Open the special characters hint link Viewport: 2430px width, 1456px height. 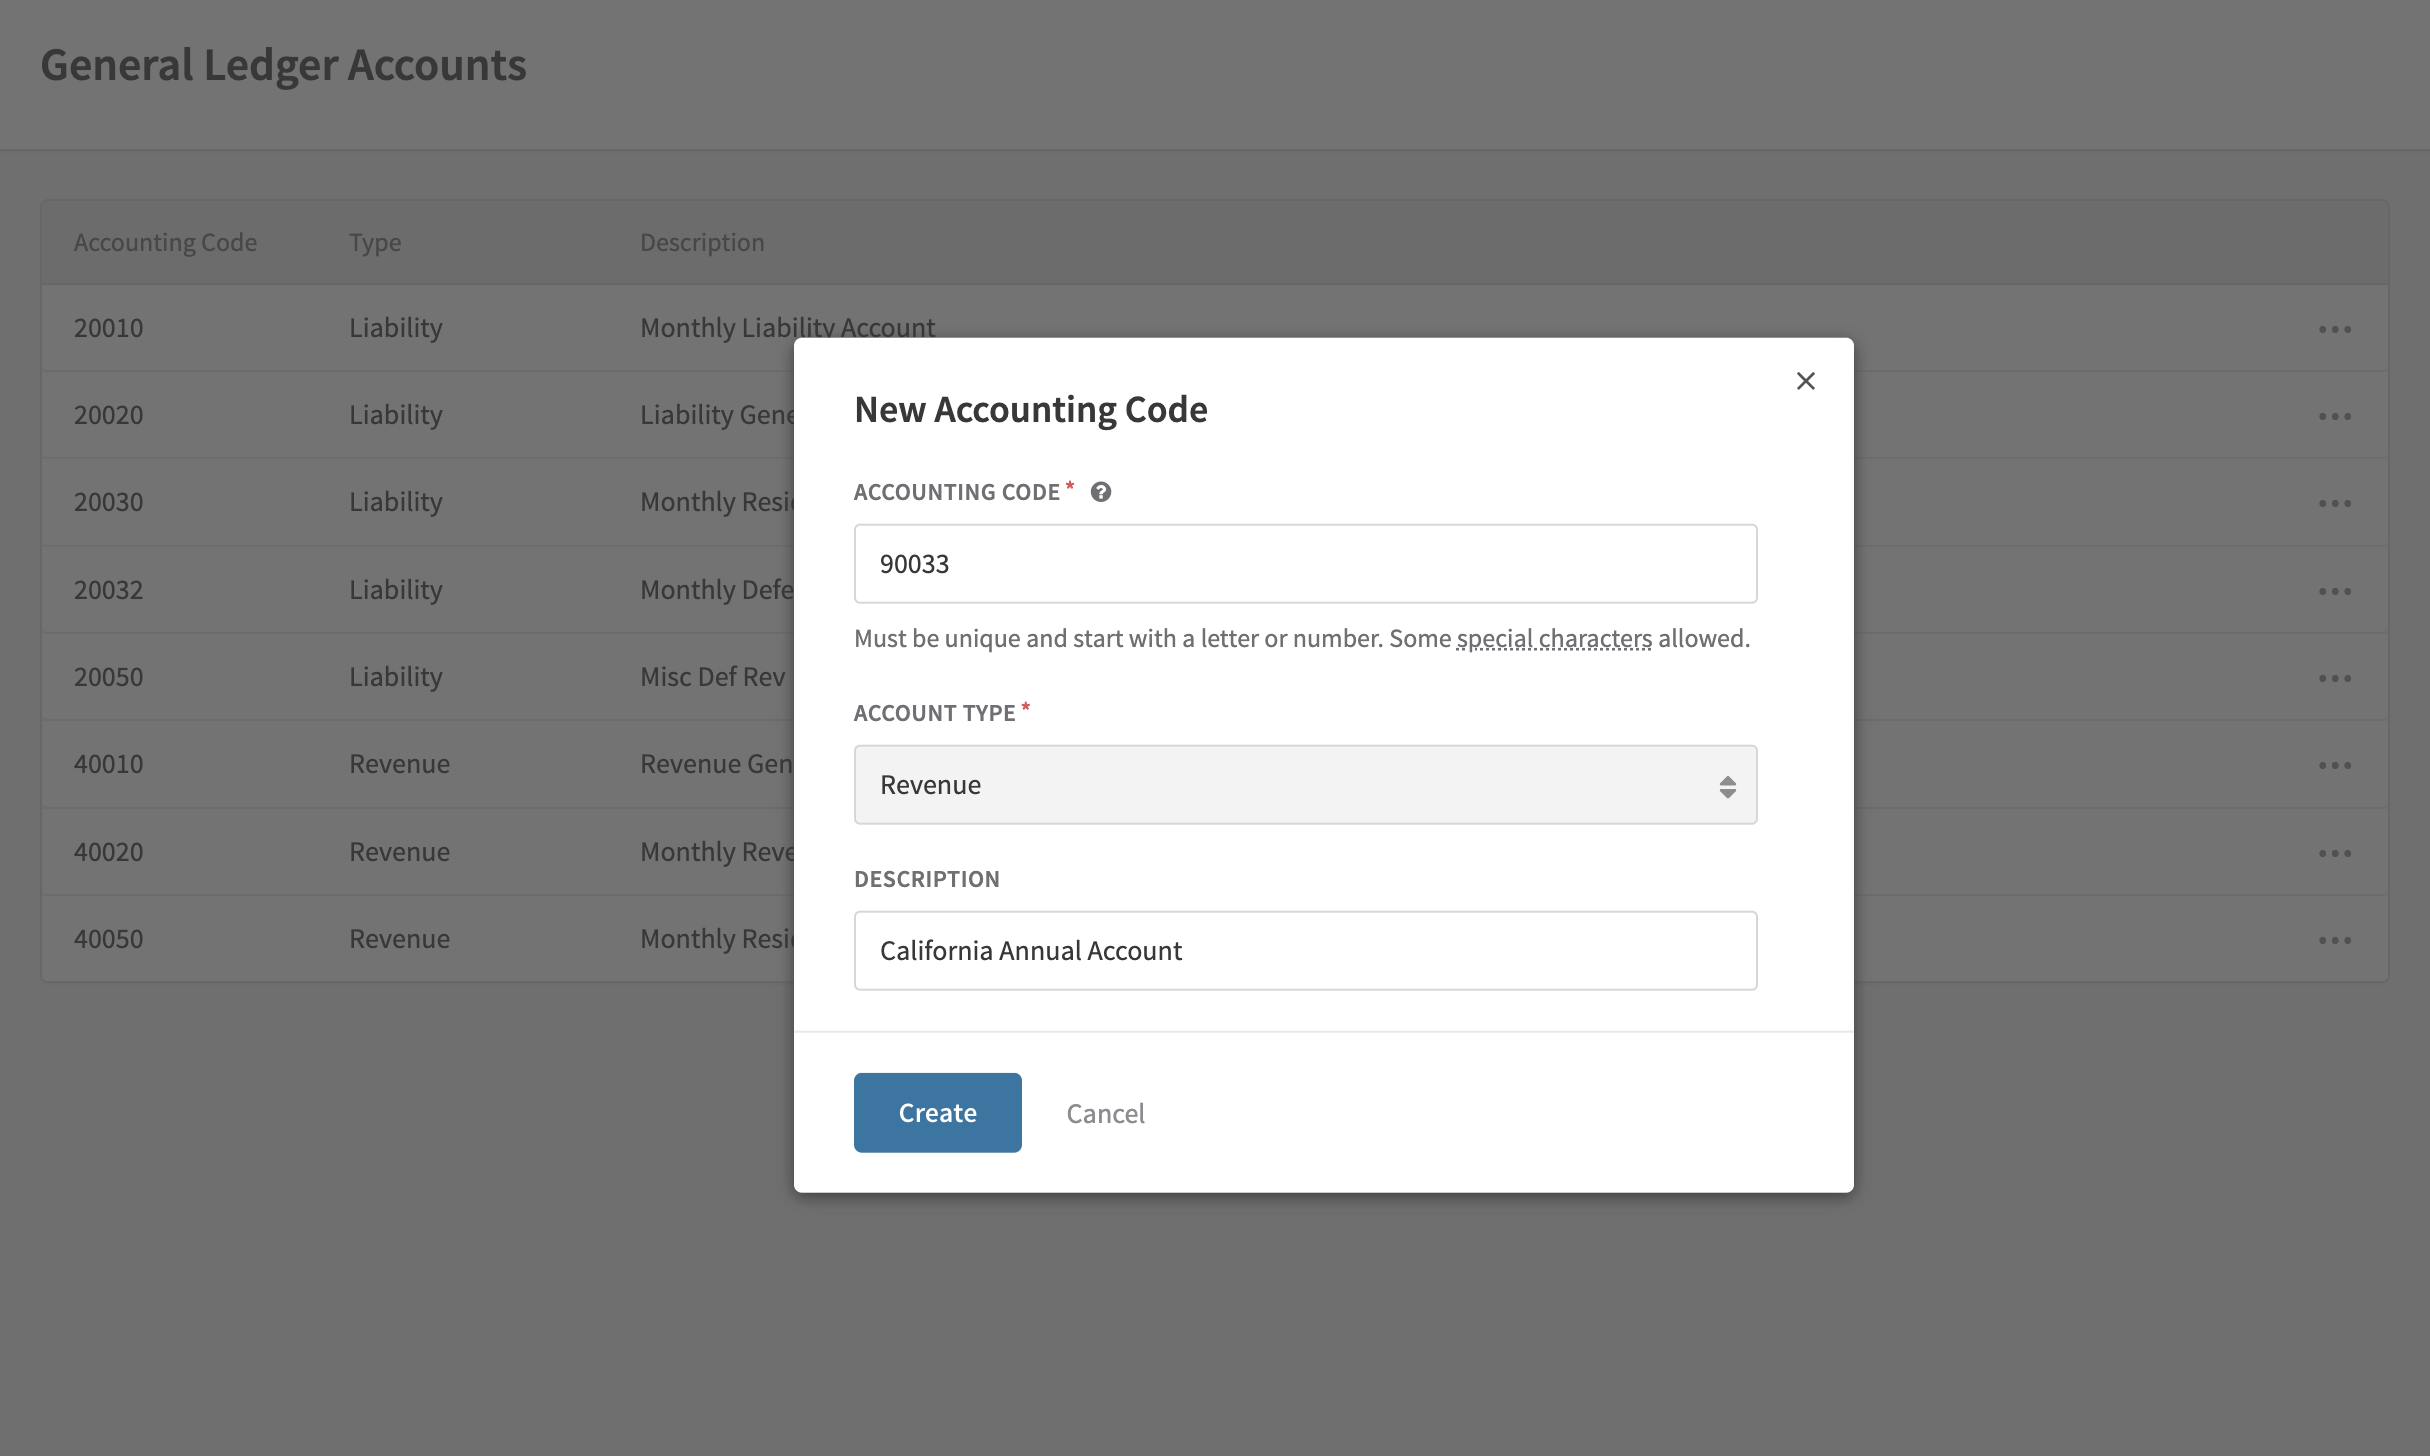click(1554, 638)
